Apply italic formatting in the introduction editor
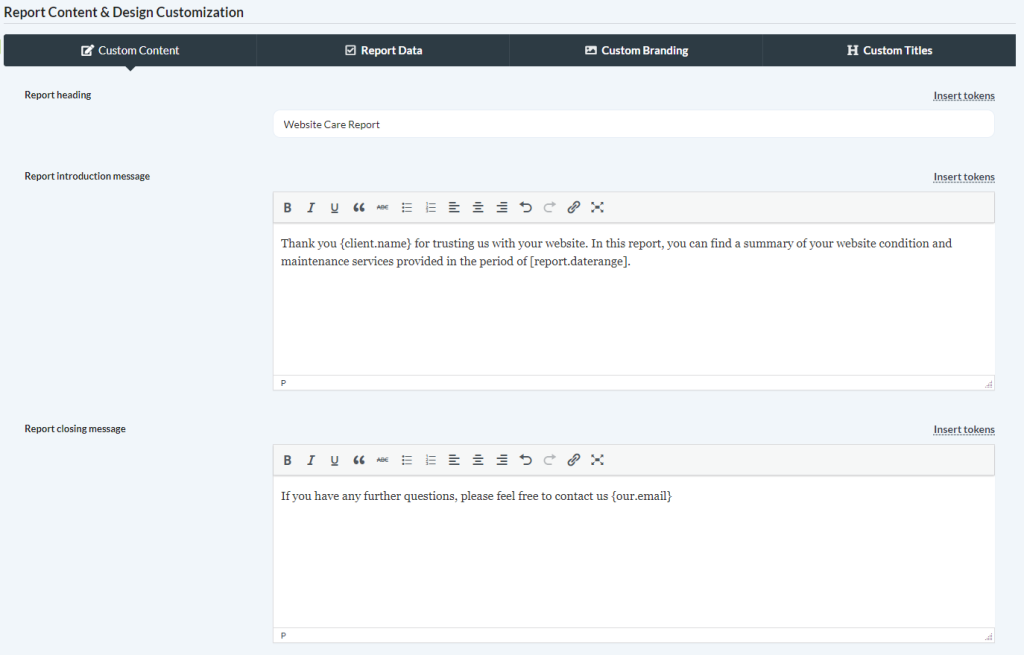Image resolution: width=1024 pixels, height=655 pixels. tap(311, 207)
